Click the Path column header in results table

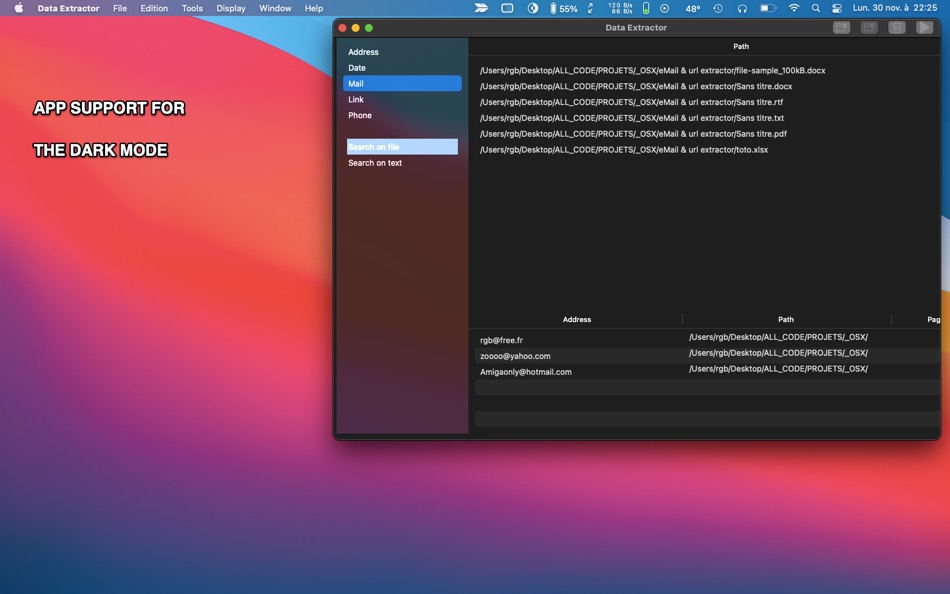[786, 319]
